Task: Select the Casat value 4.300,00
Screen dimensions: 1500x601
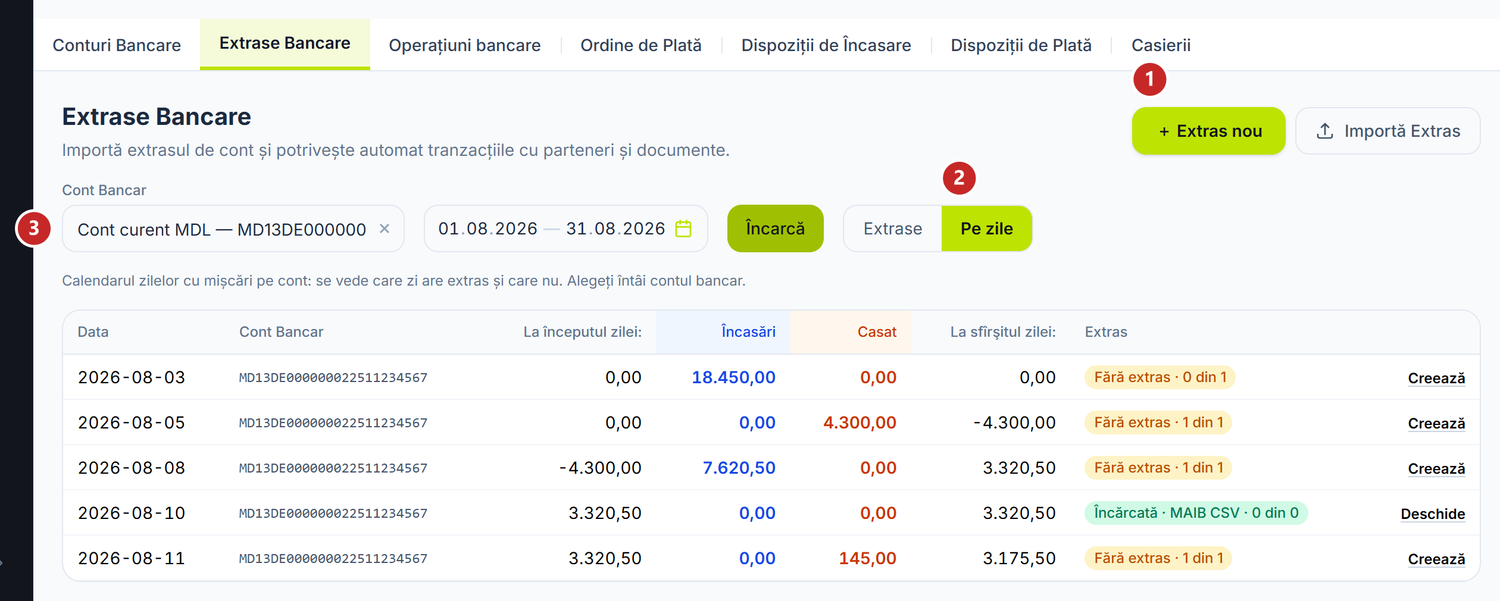Action: [x=860, y=422]
